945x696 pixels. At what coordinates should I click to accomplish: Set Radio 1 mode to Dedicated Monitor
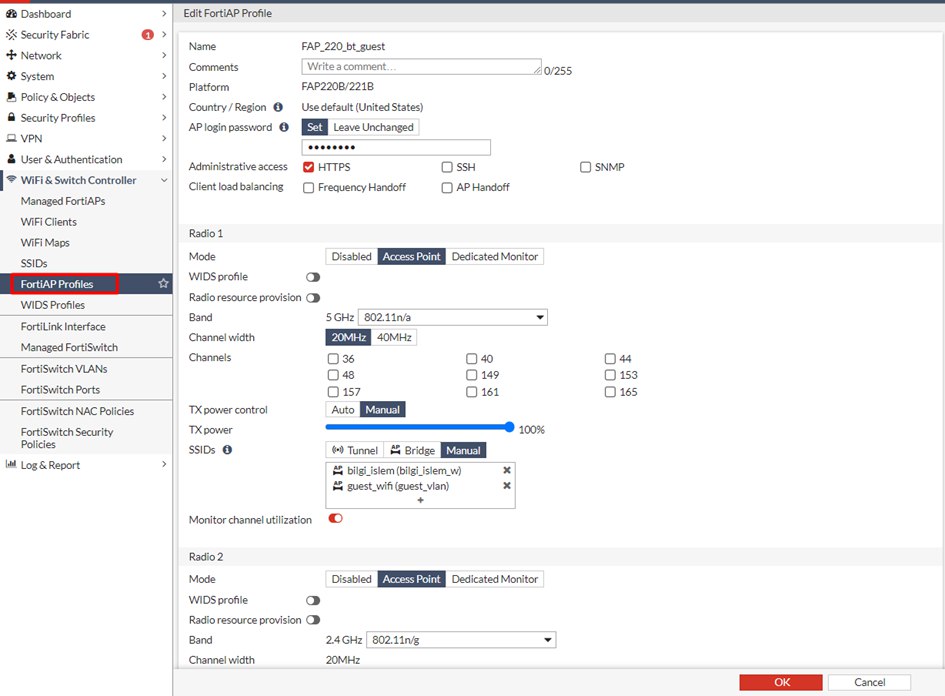pos(495,256)
